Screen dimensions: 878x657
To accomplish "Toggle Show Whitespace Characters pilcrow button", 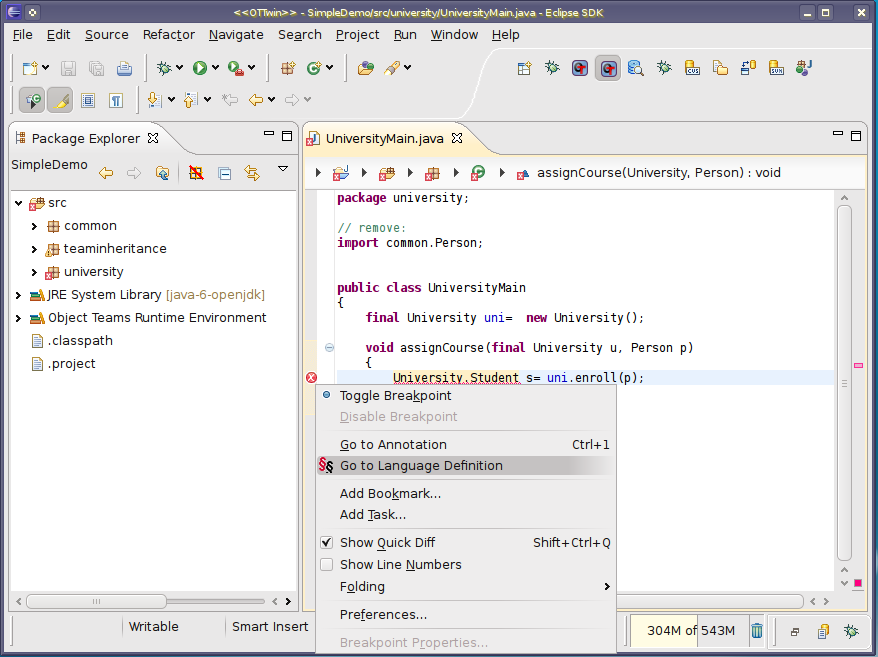I will point(116,101).
